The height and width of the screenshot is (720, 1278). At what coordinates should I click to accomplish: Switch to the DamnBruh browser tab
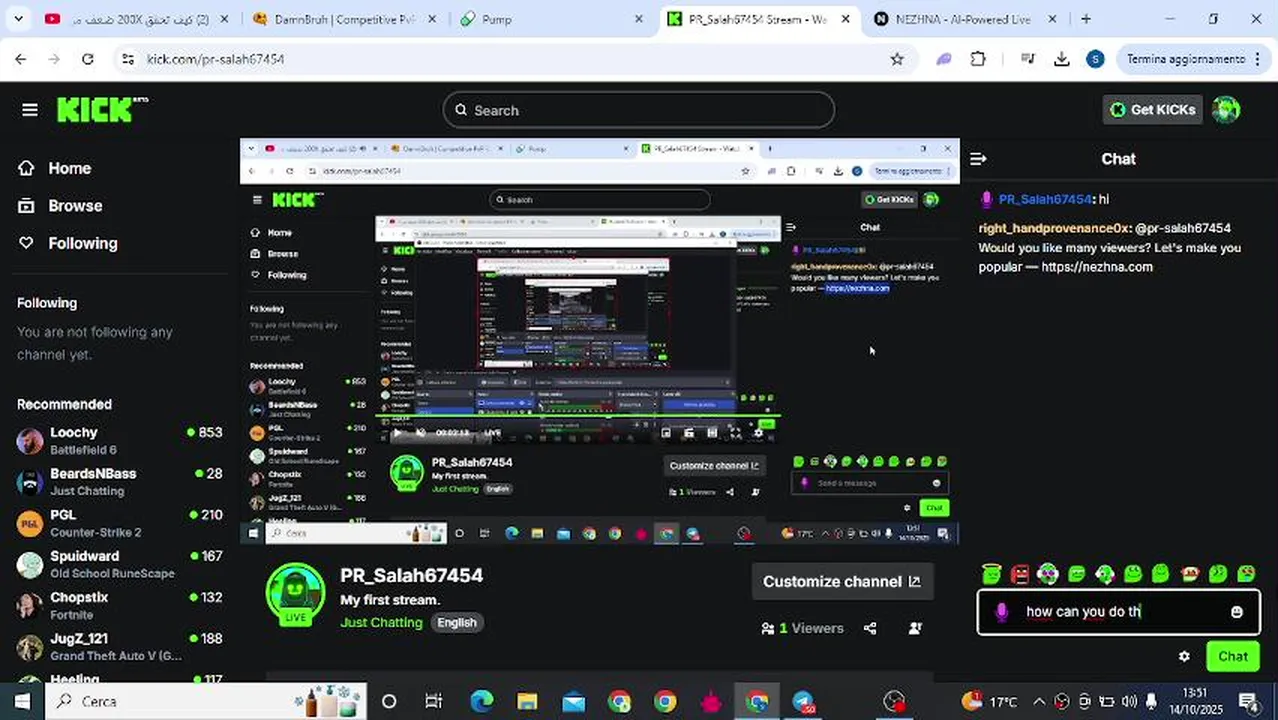coord(343,19)
